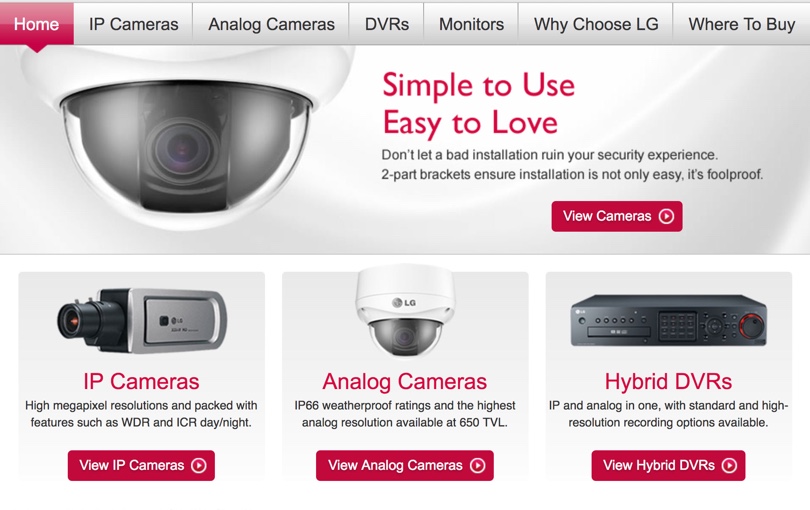Click the View IP Cameras button
This screenshot has width=810, height=510.
(141, 465)
